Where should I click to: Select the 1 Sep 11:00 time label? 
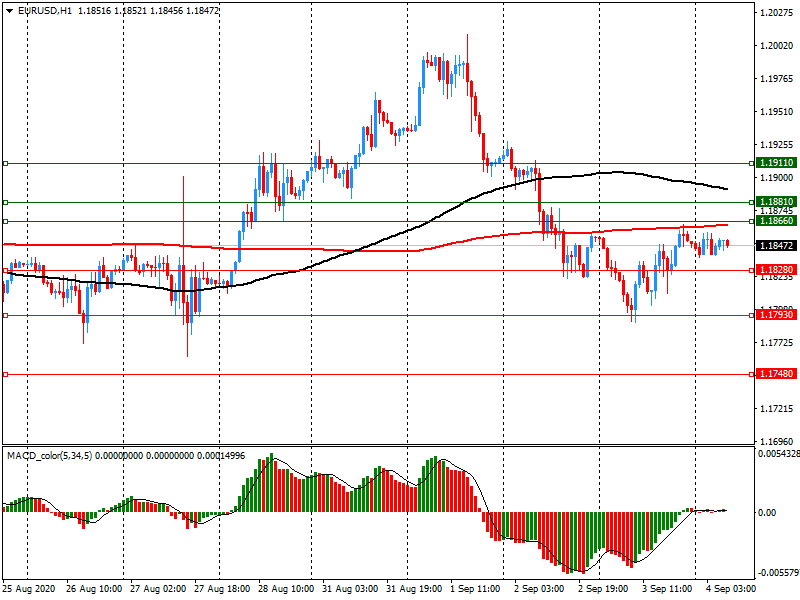tap(472, 588)
